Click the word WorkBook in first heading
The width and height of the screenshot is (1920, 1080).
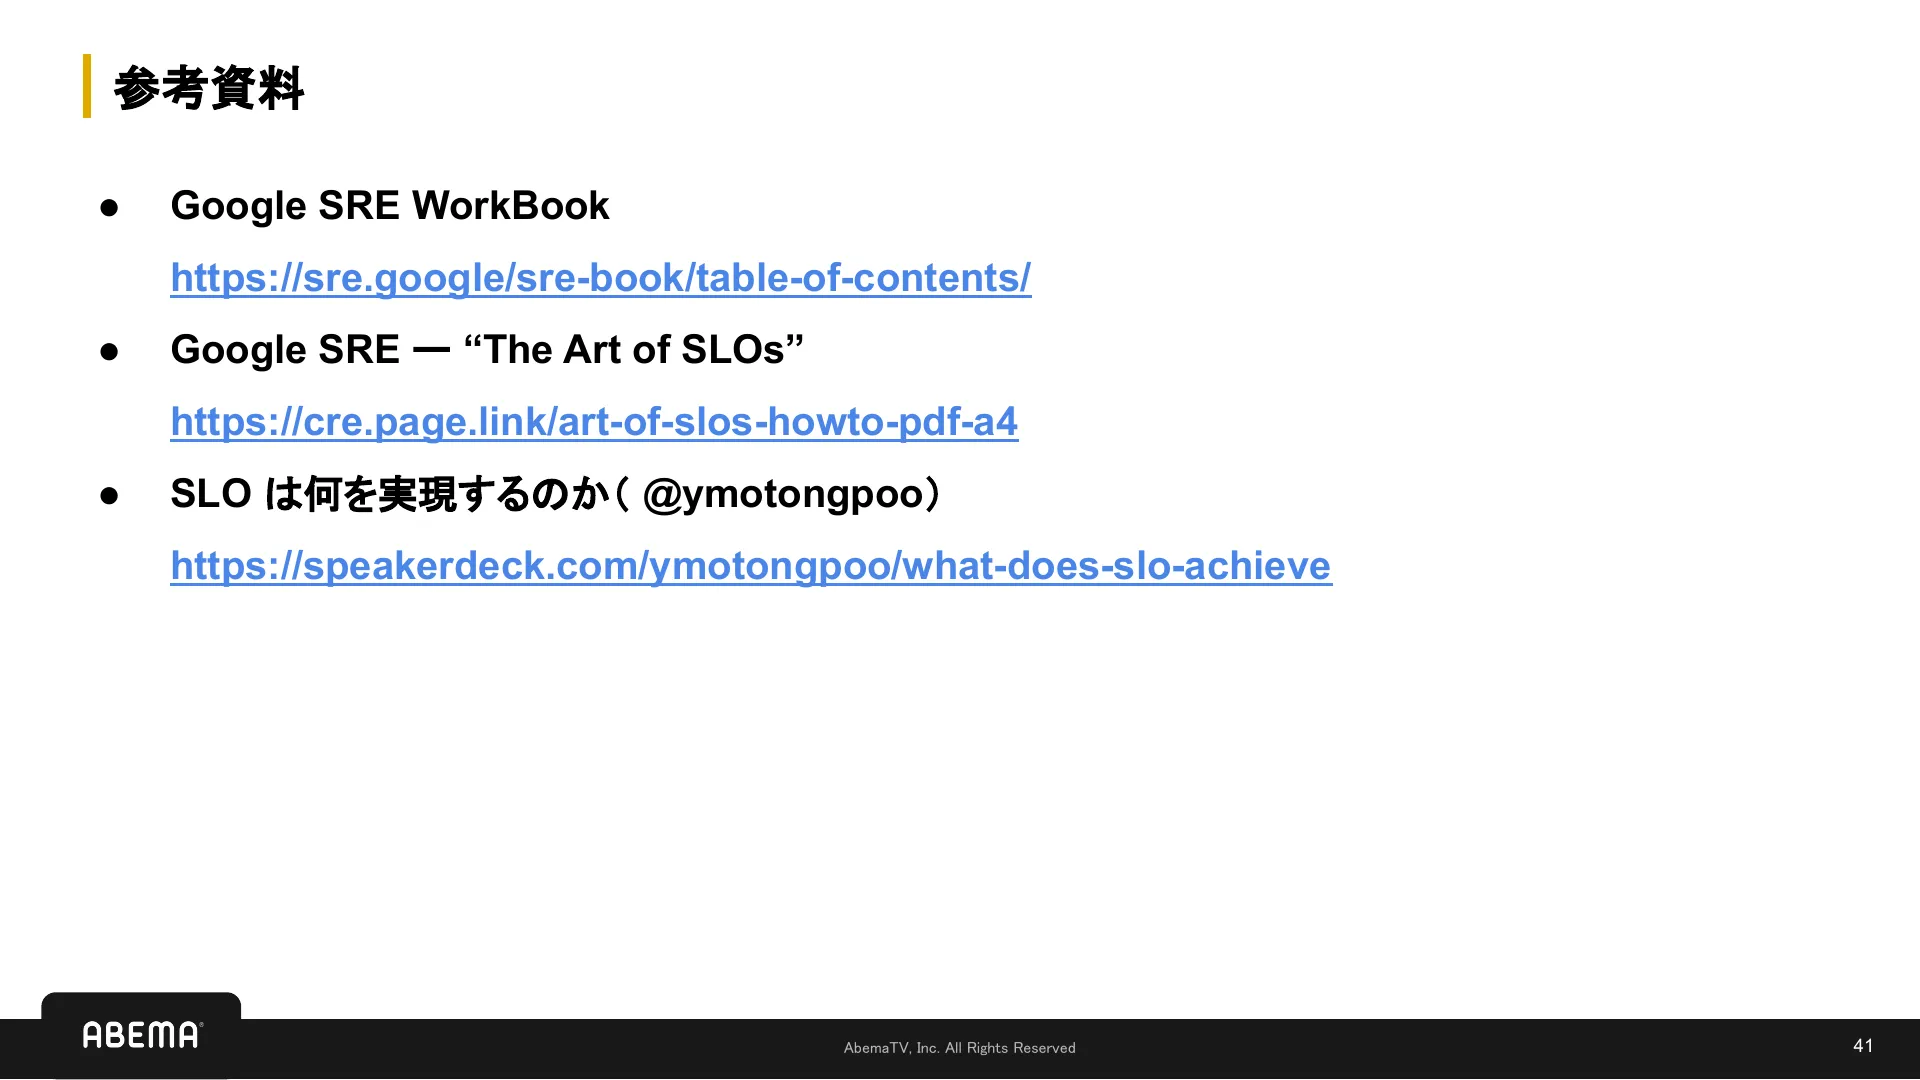tap(510, 206)
